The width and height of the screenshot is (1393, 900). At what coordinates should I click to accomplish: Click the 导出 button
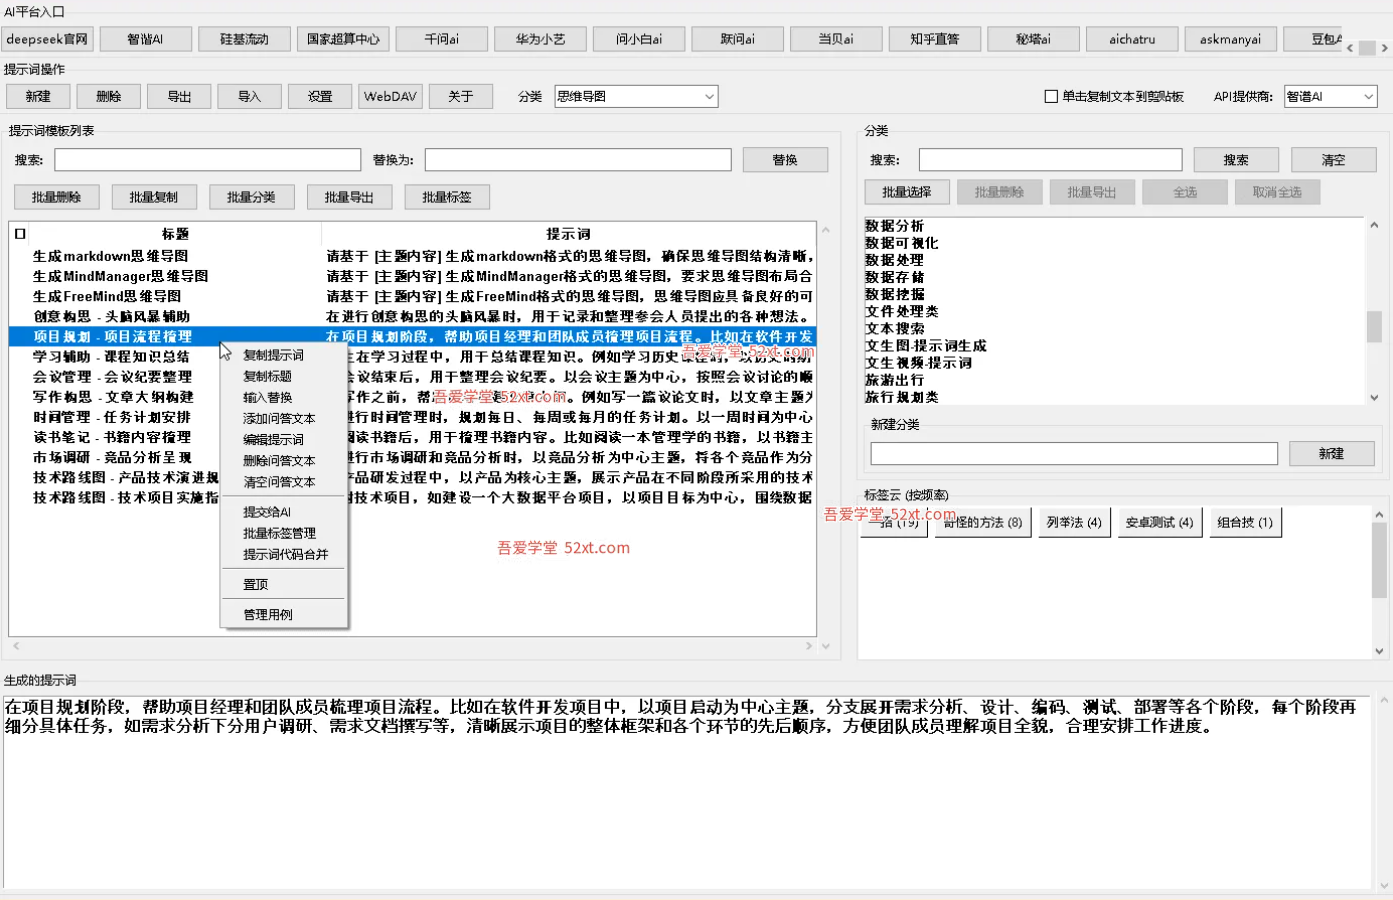[179, 97]
